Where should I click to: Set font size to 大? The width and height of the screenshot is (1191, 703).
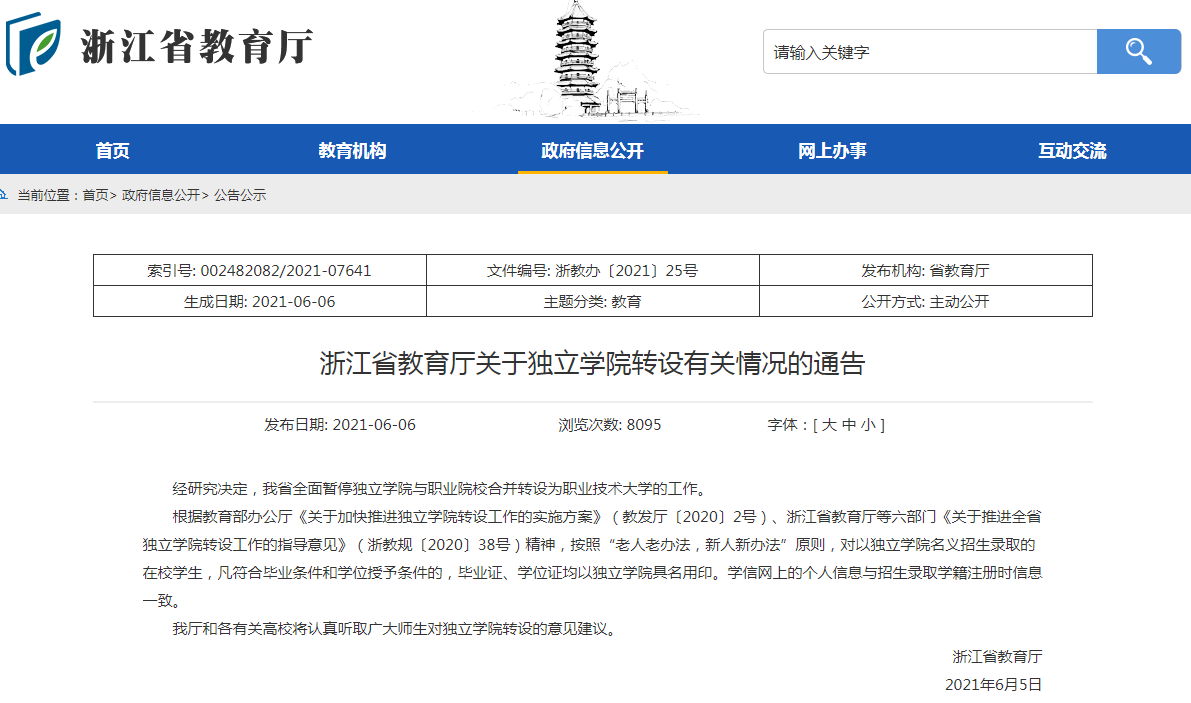tap(828, 425)
